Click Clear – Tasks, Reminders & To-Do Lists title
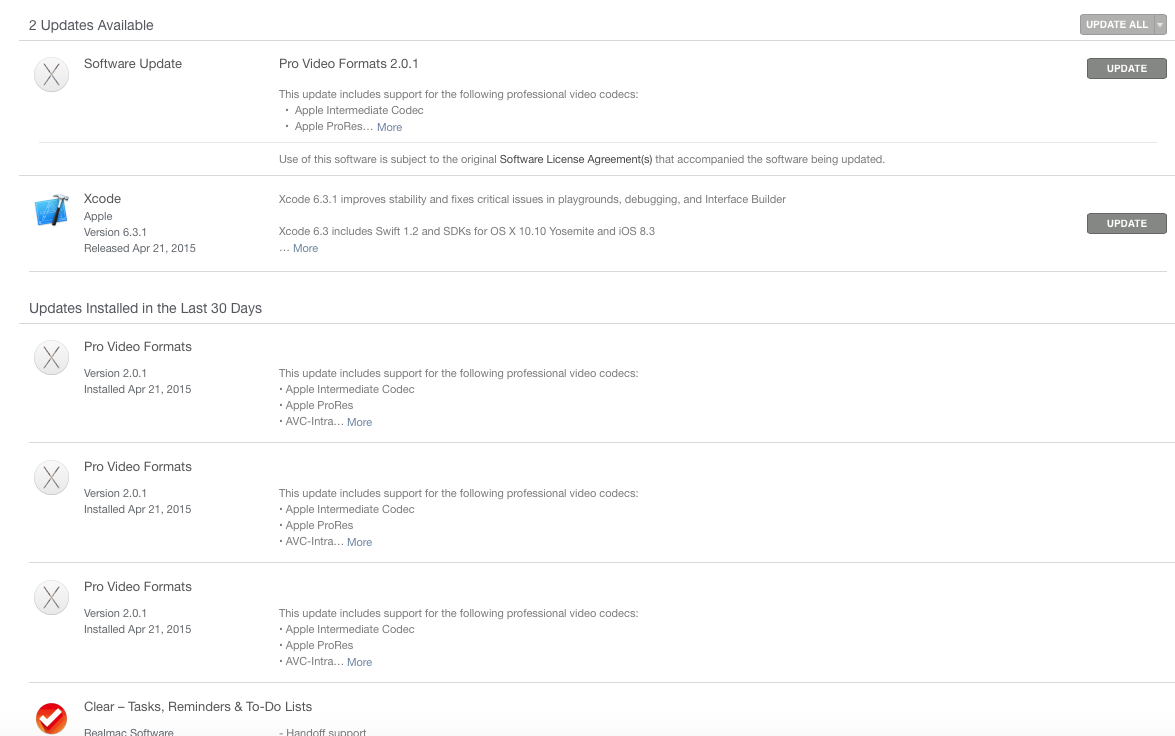This screenshot has width=1175, height=736. [x=198, y=707]
